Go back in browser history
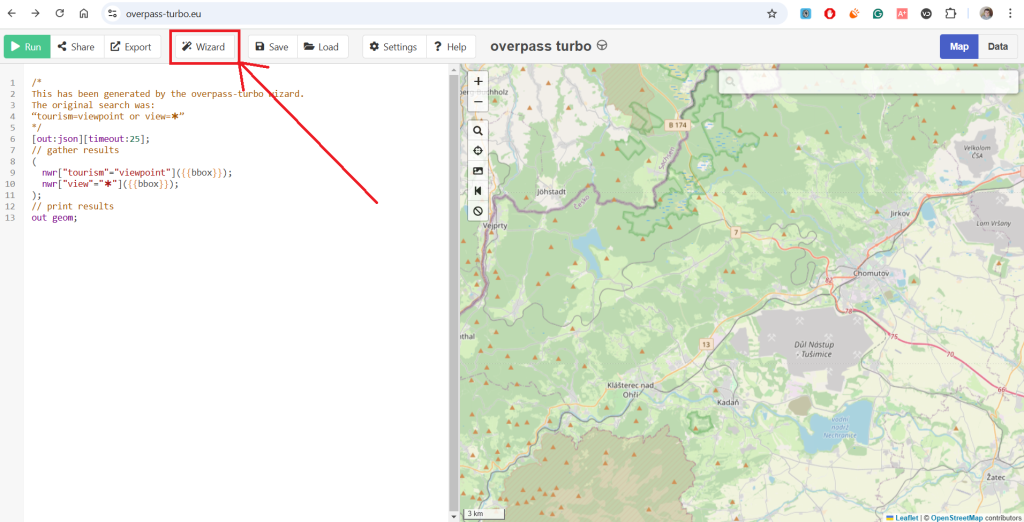The height and width of the screenshot is (522, 1024). click(12, 13)
